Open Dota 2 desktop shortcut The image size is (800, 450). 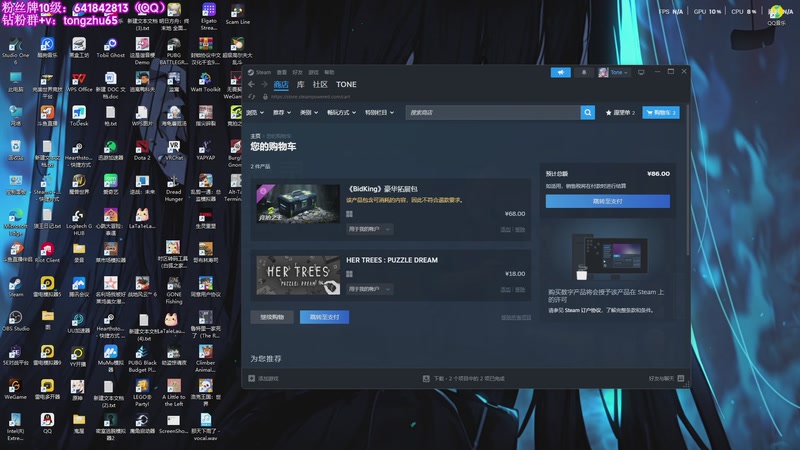click(x=142, y=151)
